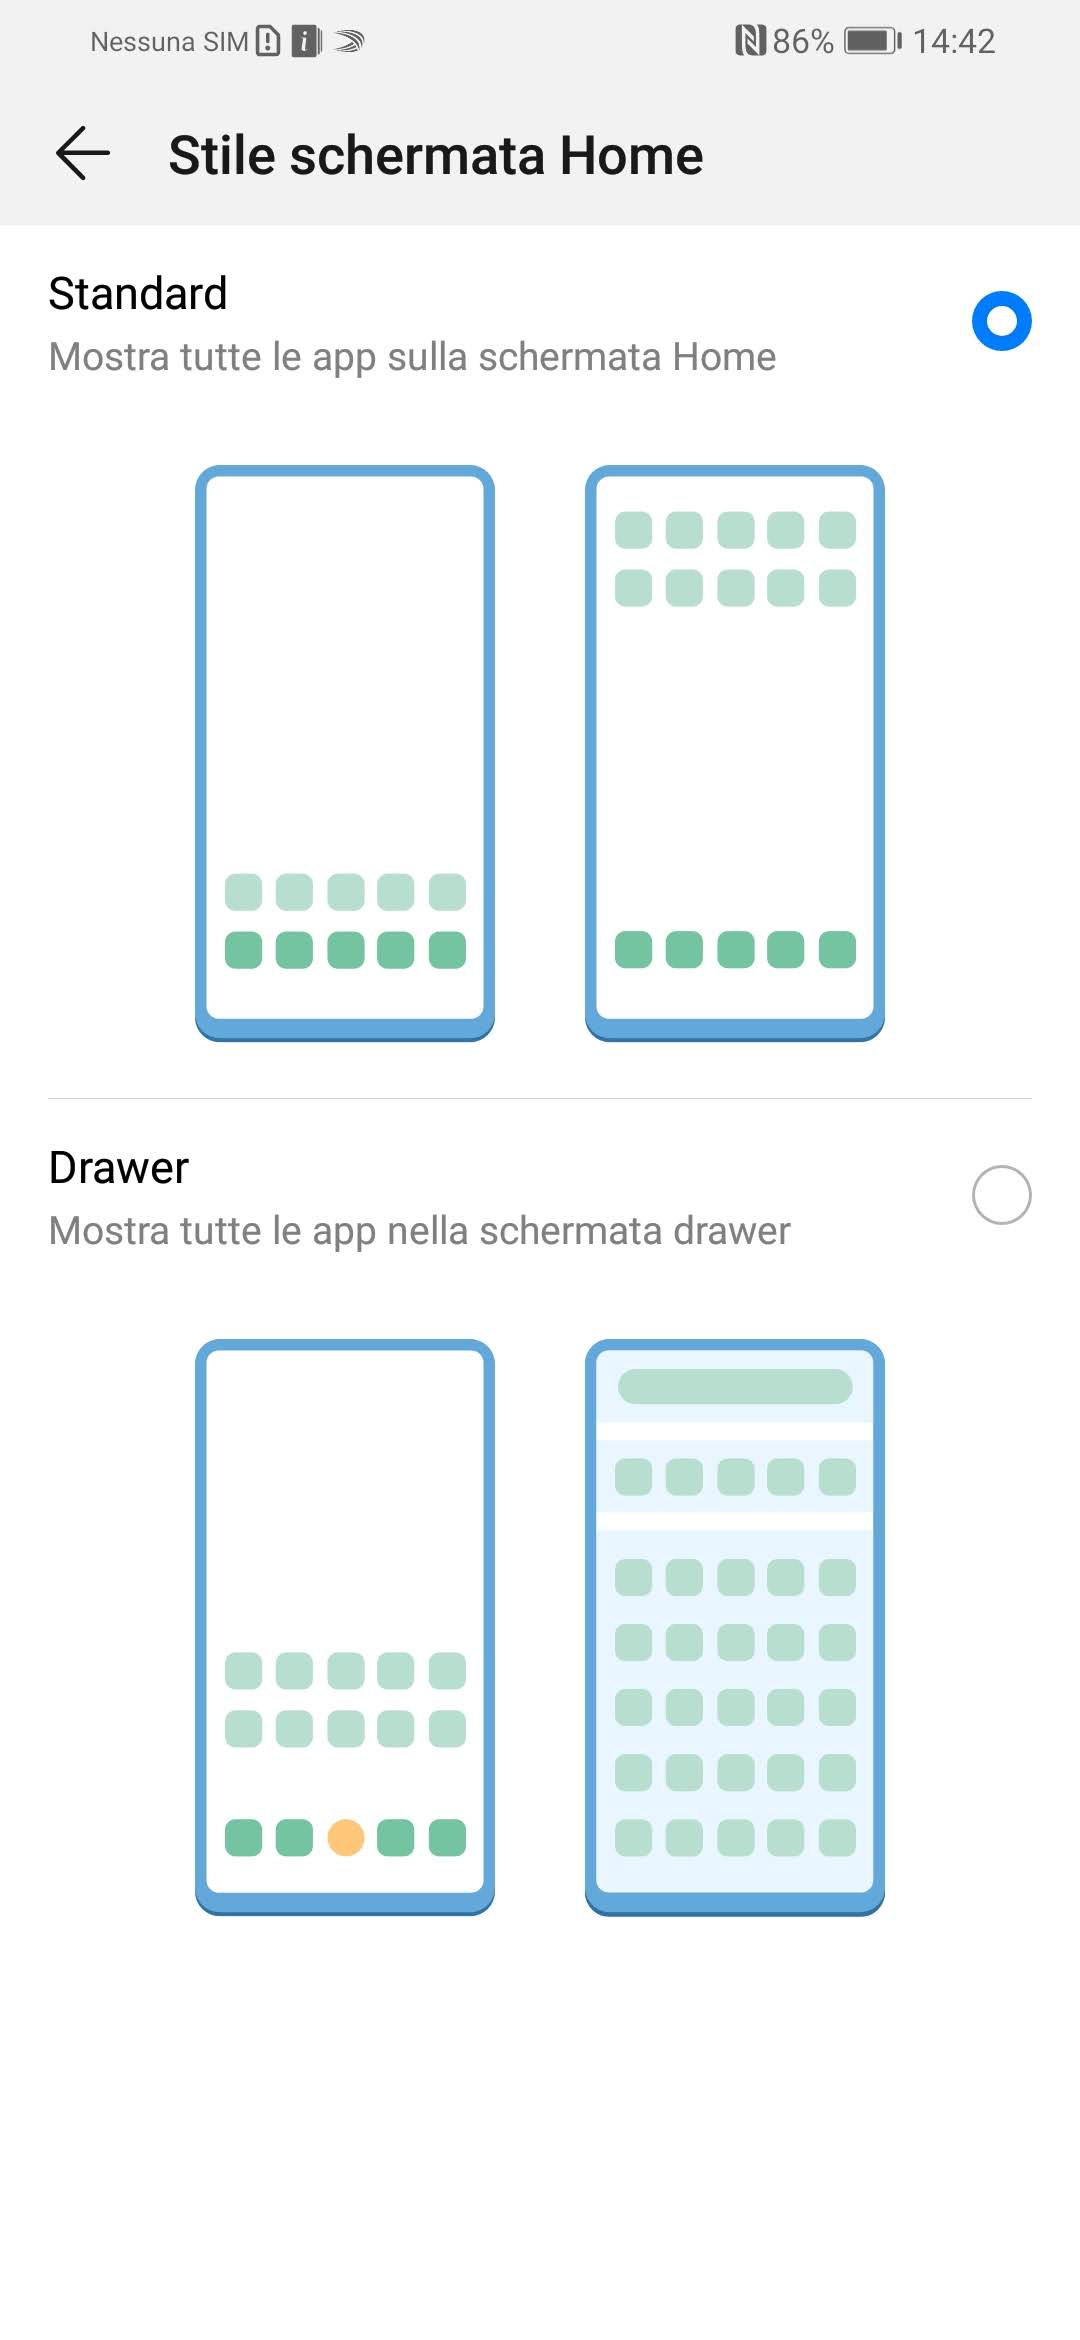Screen dimensions: 1080x2340
Task: Tap the SwiftKey notification icon
Action: pos(349,41)
